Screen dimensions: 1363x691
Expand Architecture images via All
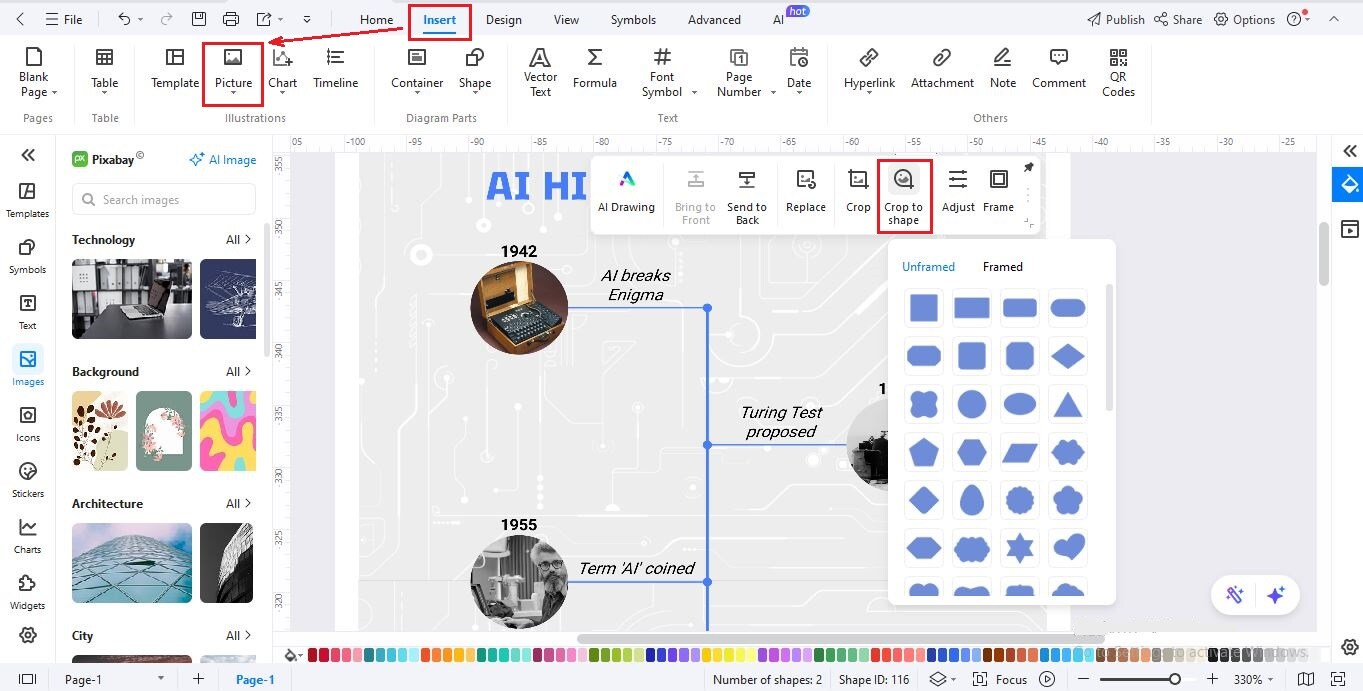tap(238, 504)
